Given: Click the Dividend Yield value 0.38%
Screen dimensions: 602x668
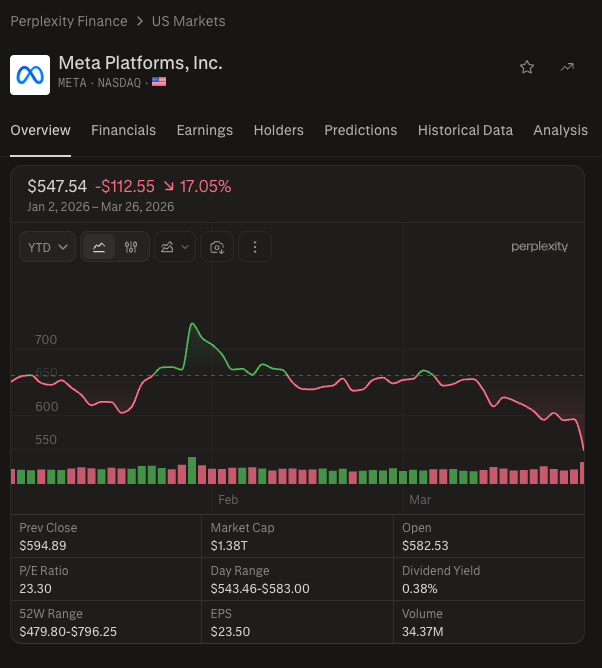Looking at the screenshot, I should (x=420, y=588).
